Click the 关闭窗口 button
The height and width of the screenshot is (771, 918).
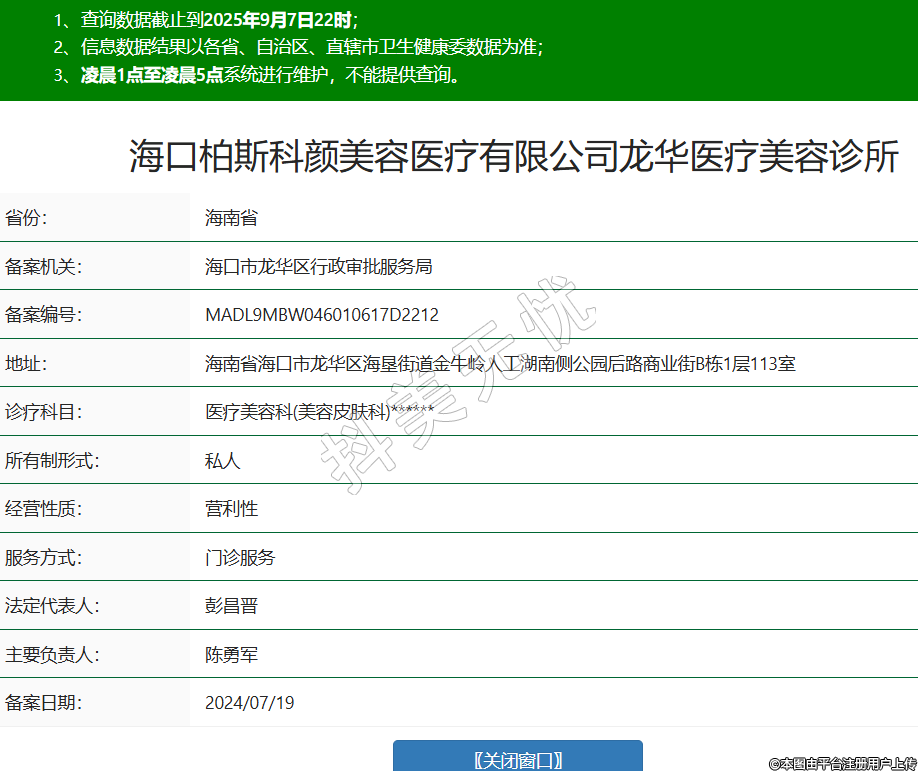[x=517, y=758]
